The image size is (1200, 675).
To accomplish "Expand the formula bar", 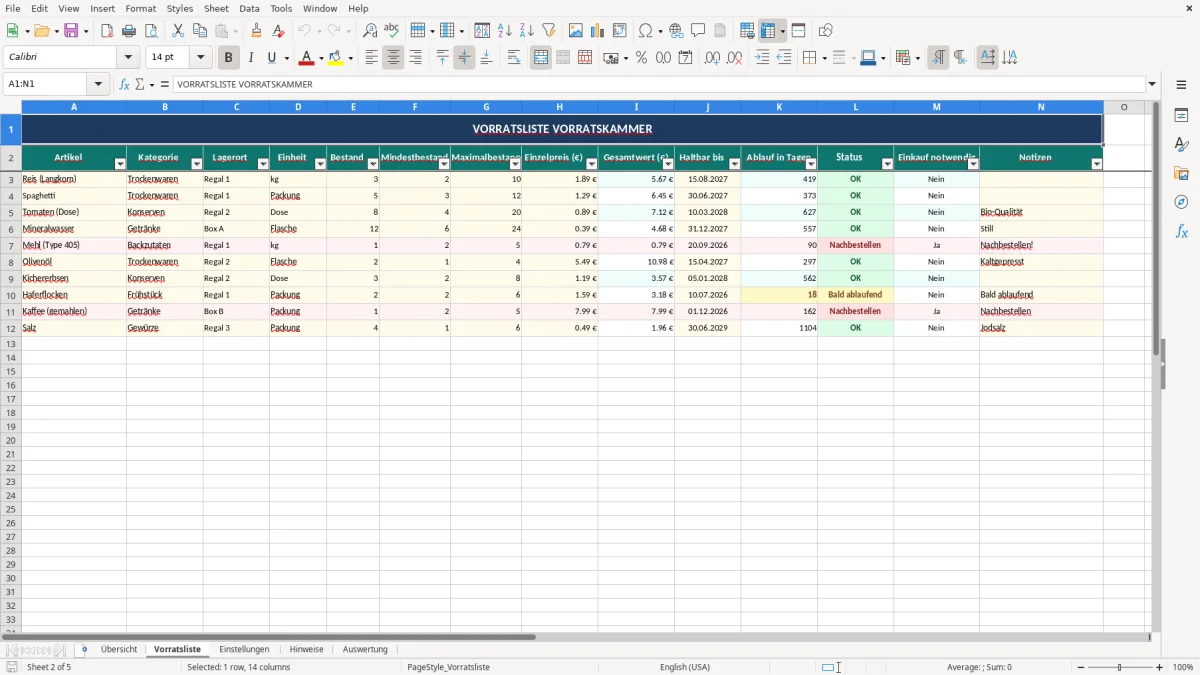I will 1153,84.
